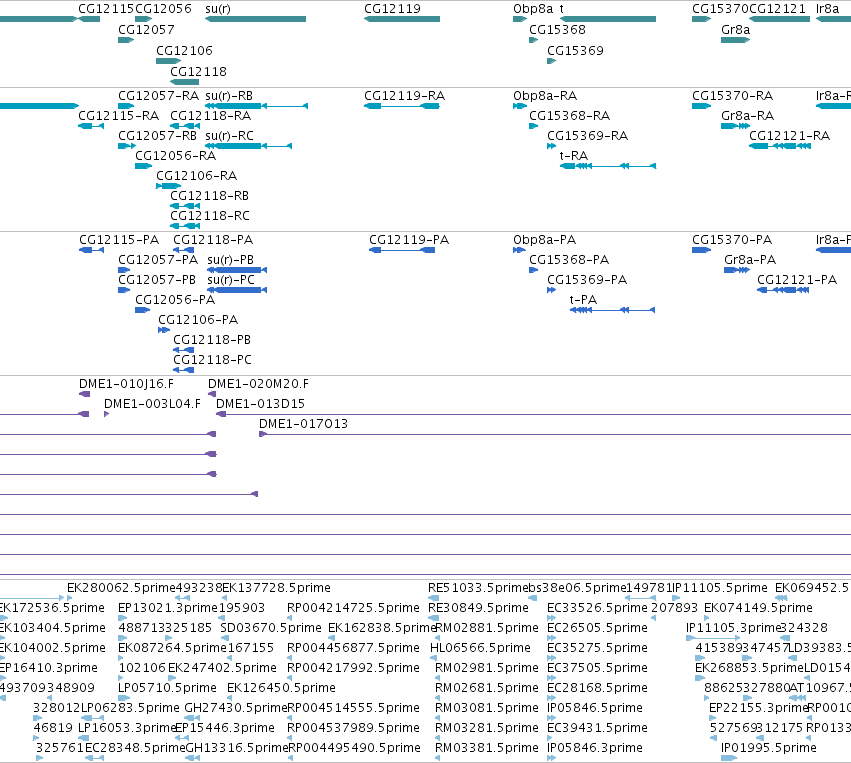Select the CG12106-PA protein label

(198, 320)
